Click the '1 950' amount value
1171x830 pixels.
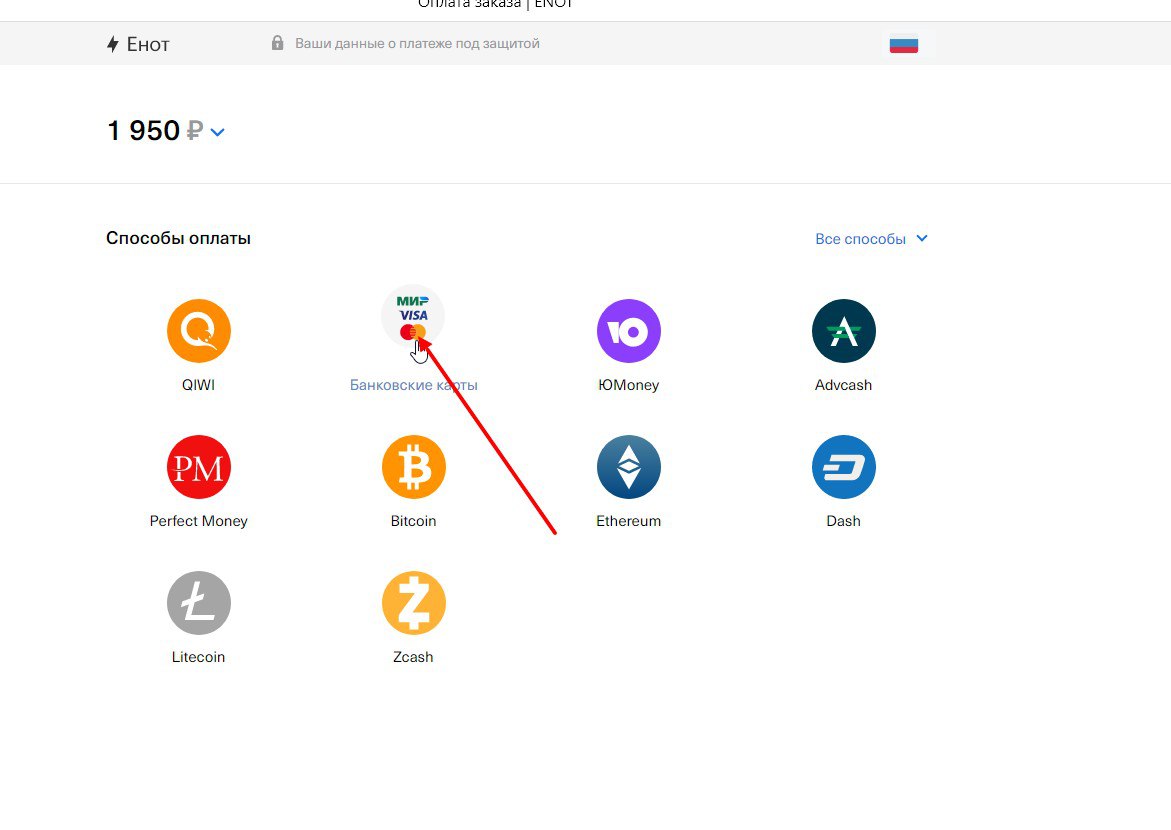pyautogui.click(x=143, y=131)
